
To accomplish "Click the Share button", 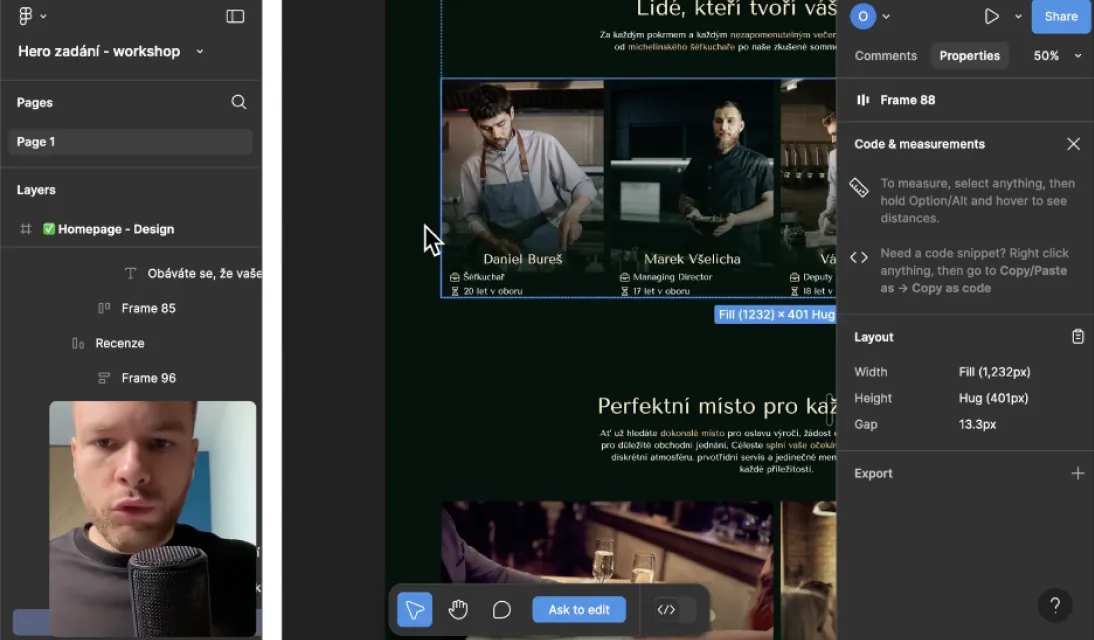I will (1061, 16).
